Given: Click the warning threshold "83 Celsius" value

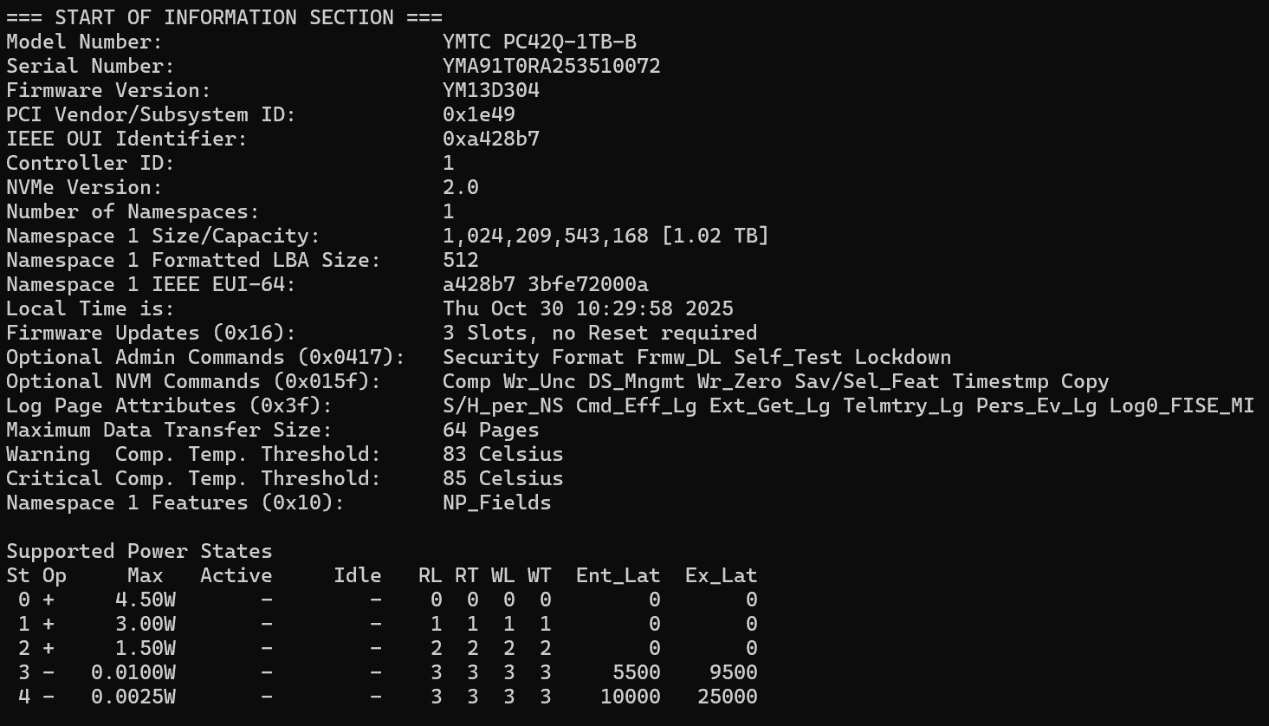Looking at the screenshot, I should point(503,454).
